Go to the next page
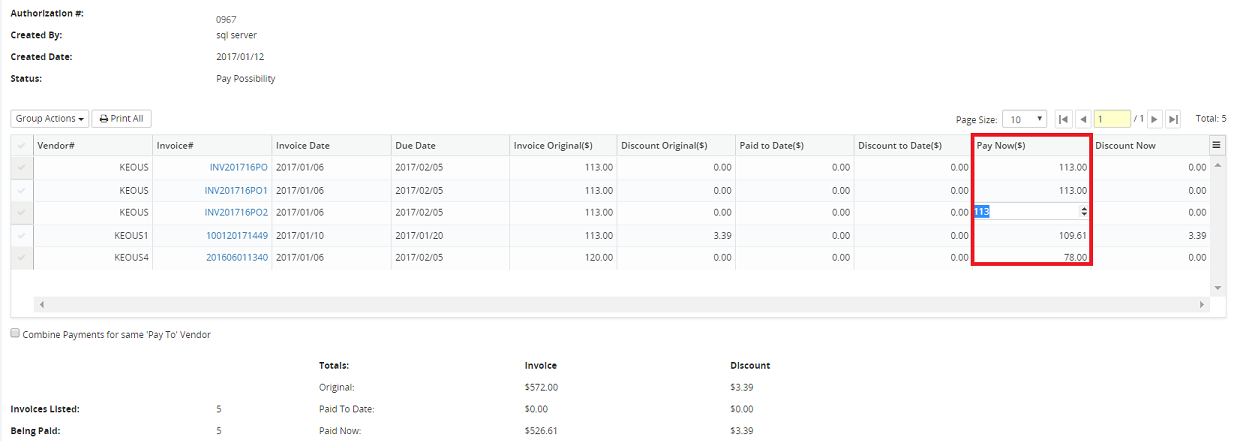This screenshot has width=1234, height=446. pyautogui.click(x=1155, y=119)
